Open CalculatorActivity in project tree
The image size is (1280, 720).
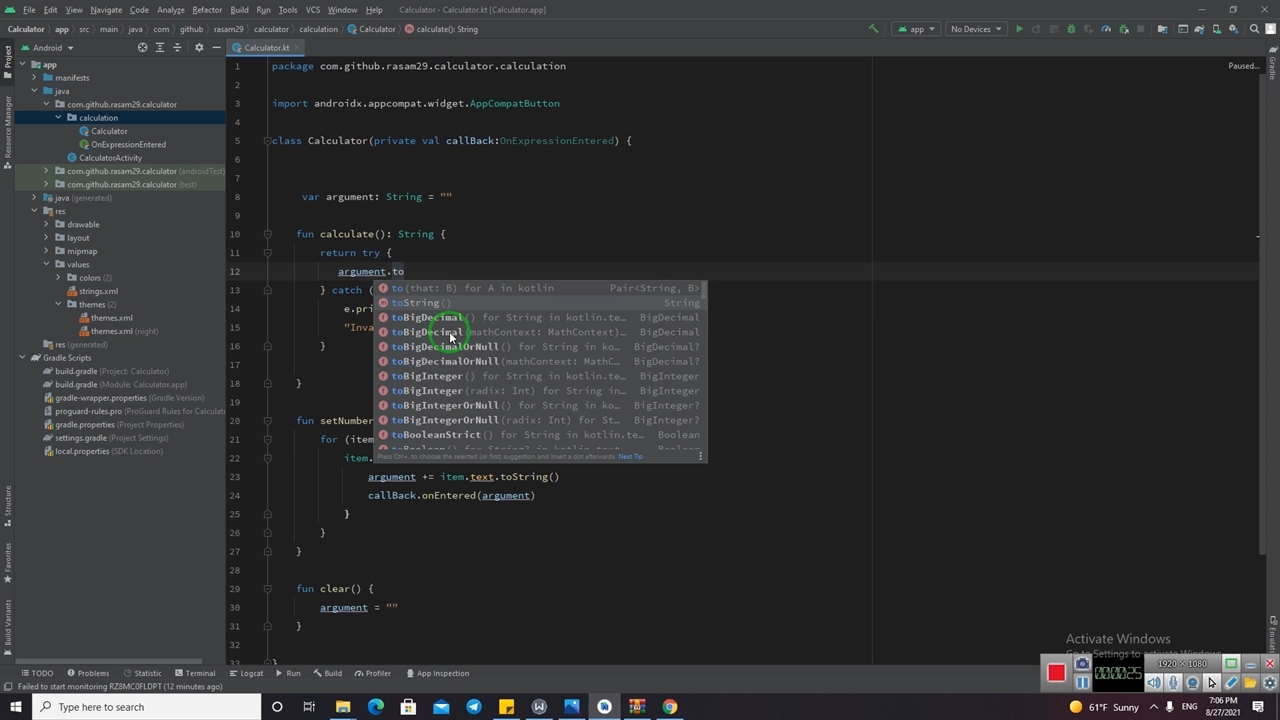[110, 158]
